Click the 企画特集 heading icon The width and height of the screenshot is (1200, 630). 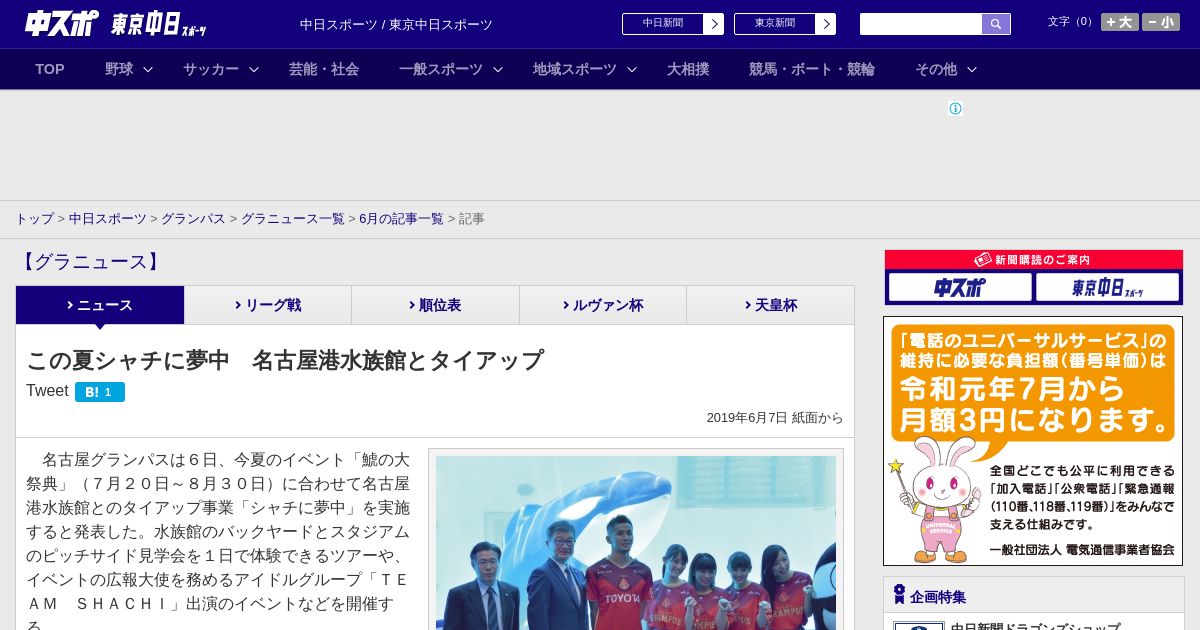point(899,595)
